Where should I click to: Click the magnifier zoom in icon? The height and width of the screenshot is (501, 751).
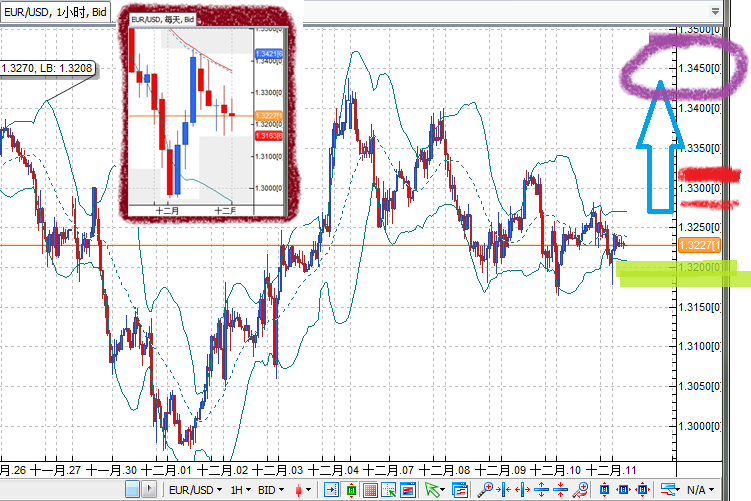485,490
